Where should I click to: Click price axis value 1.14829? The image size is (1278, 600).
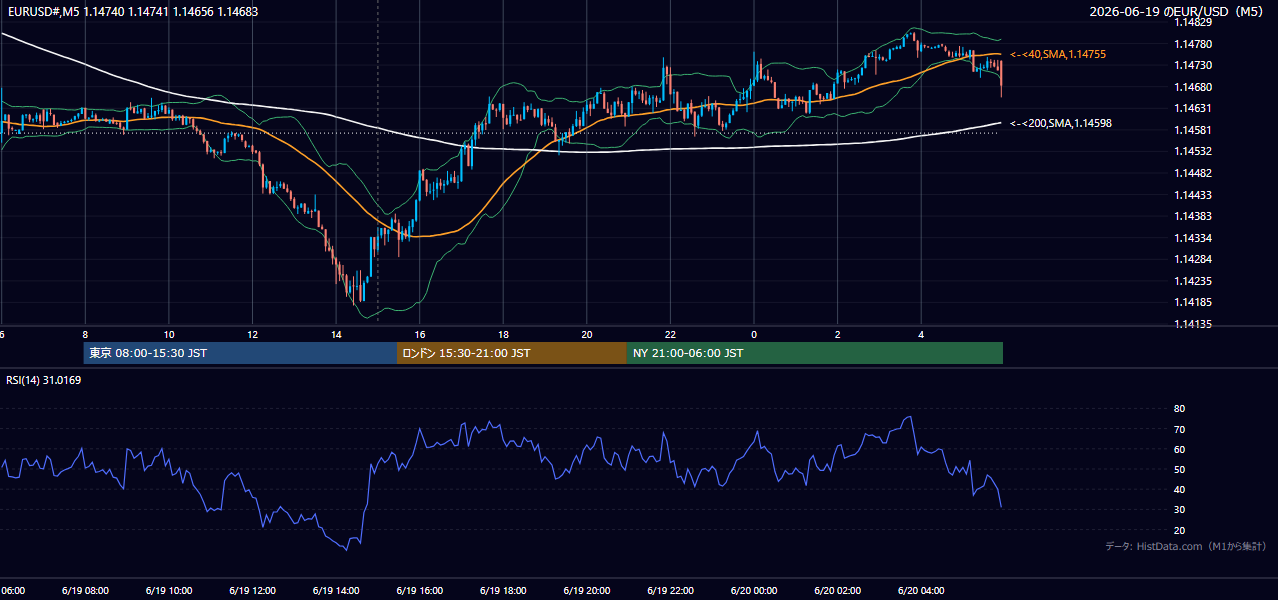(1192, 22)
